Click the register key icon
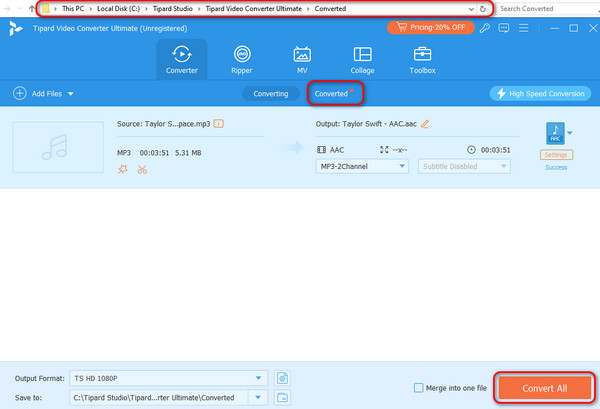 pos(485,28)
